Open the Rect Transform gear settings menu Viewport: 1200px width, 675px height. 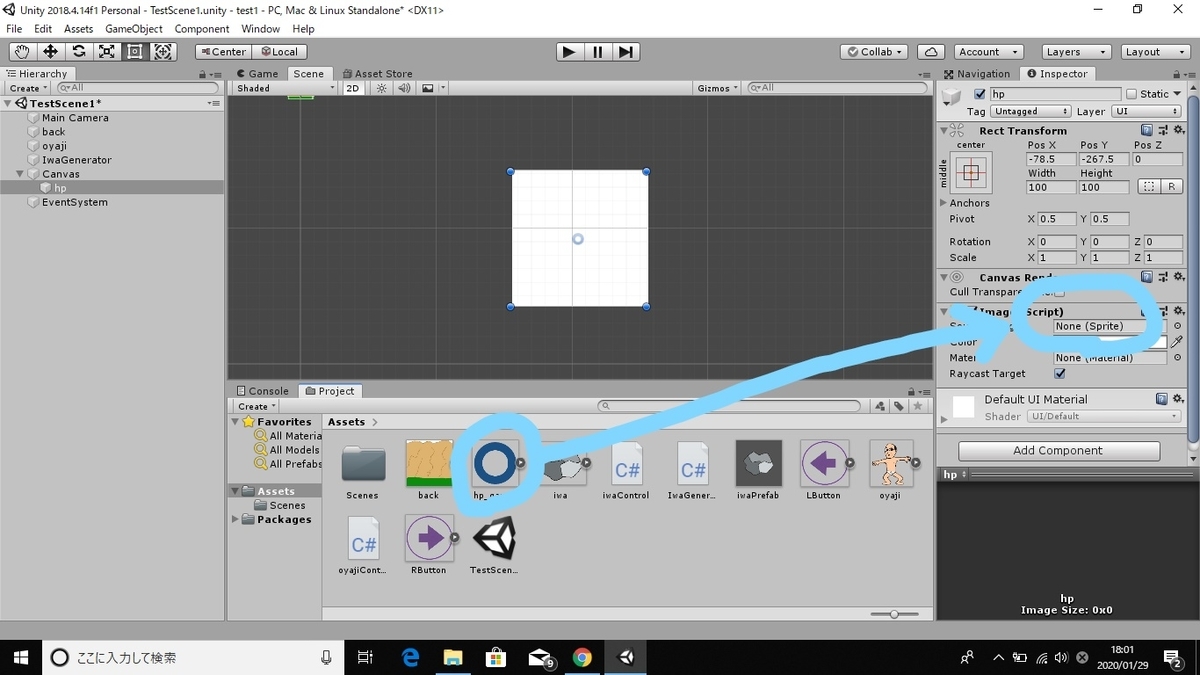point(1179,130)
